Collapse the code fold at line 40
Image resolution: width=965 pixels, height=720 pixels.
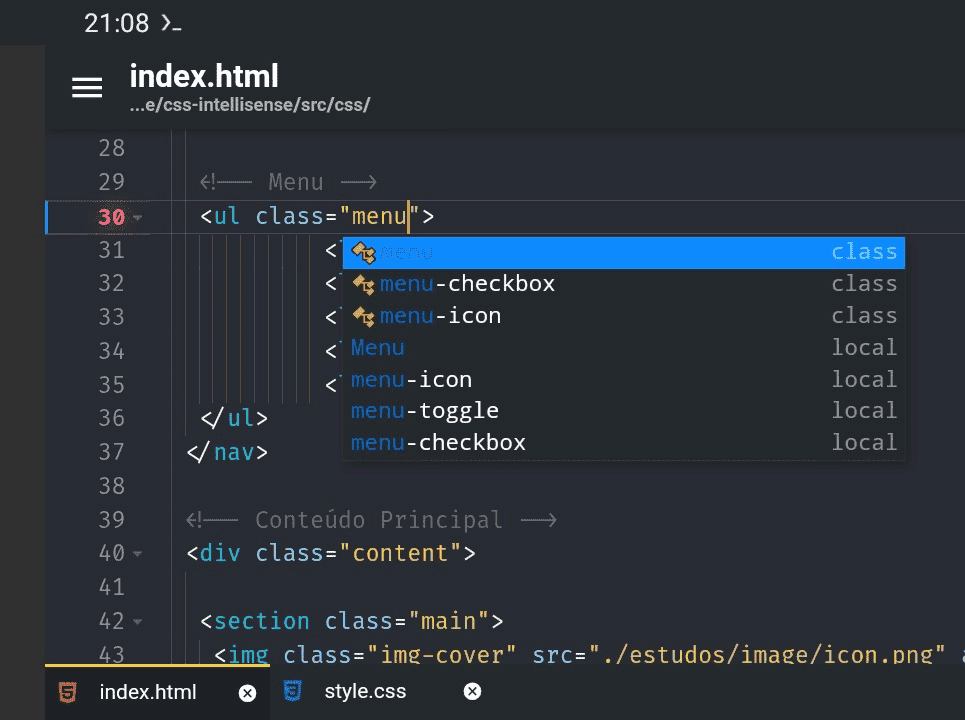click(137, 554)
